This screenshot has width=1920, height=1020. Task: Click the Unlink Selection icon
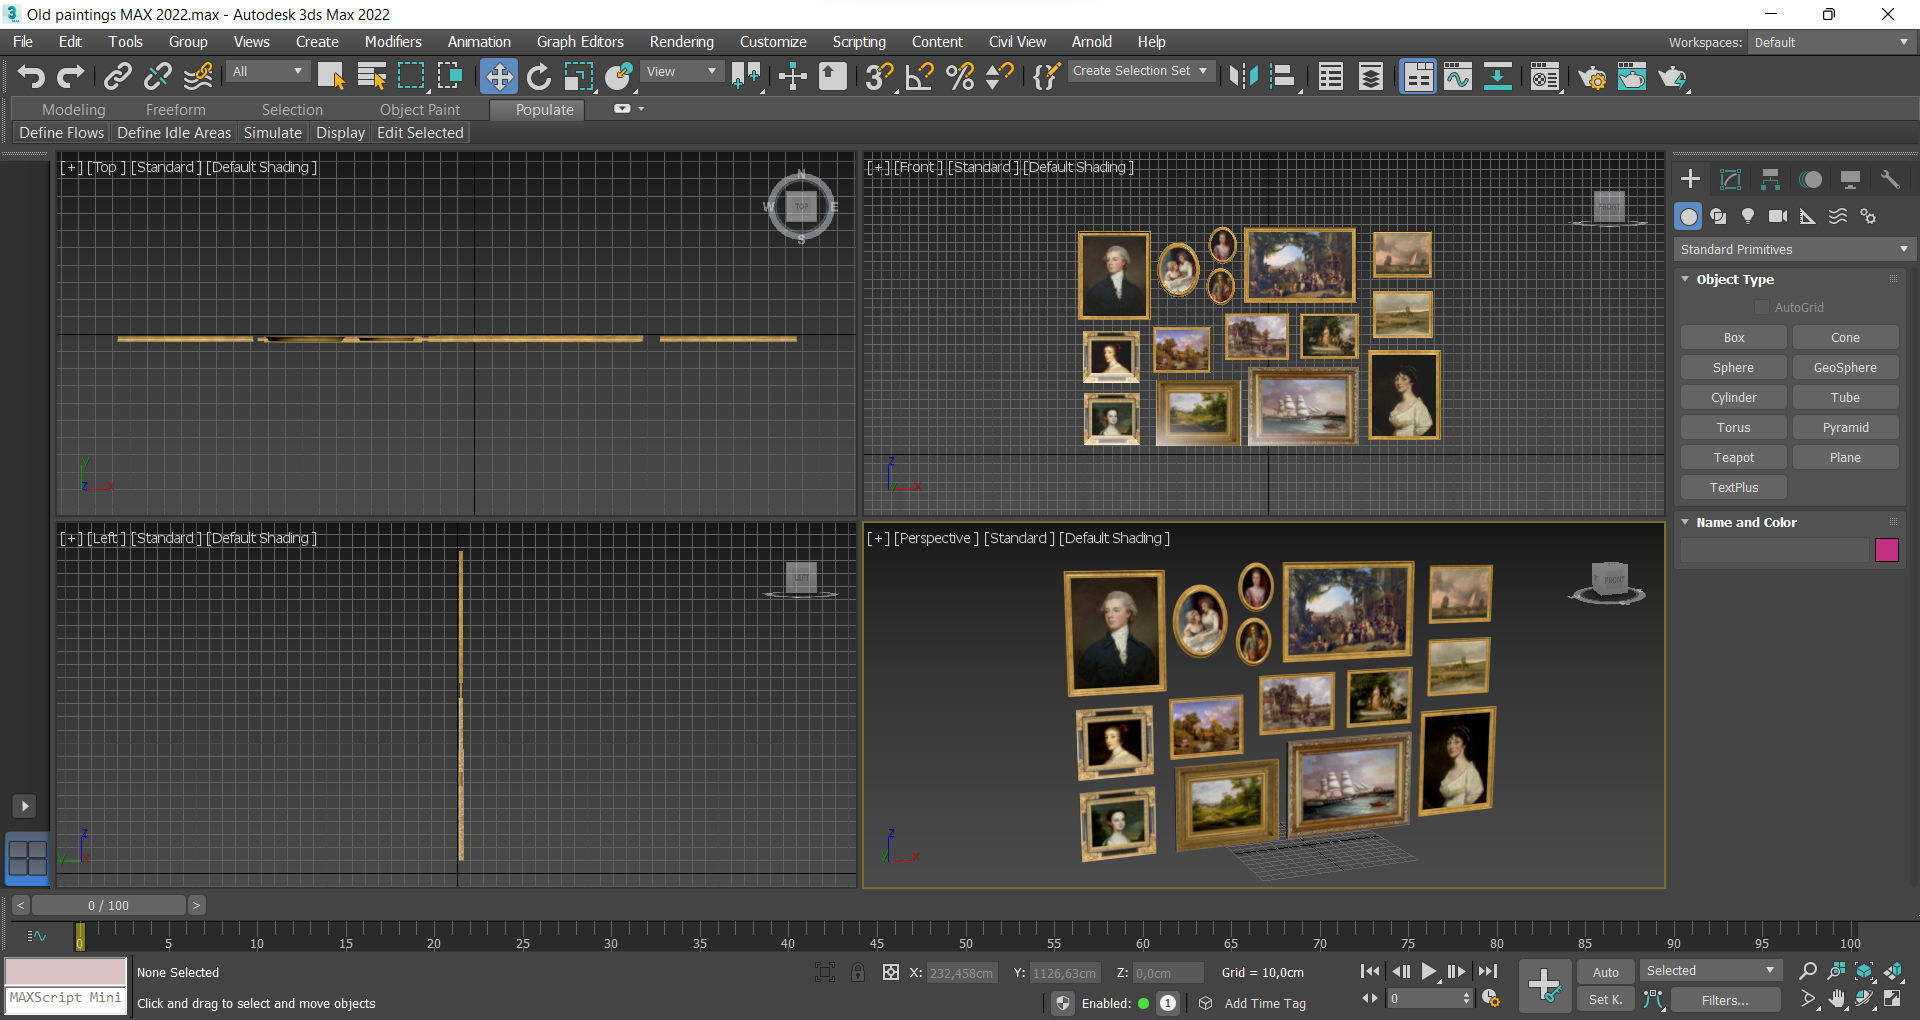[x=158, y=77]
